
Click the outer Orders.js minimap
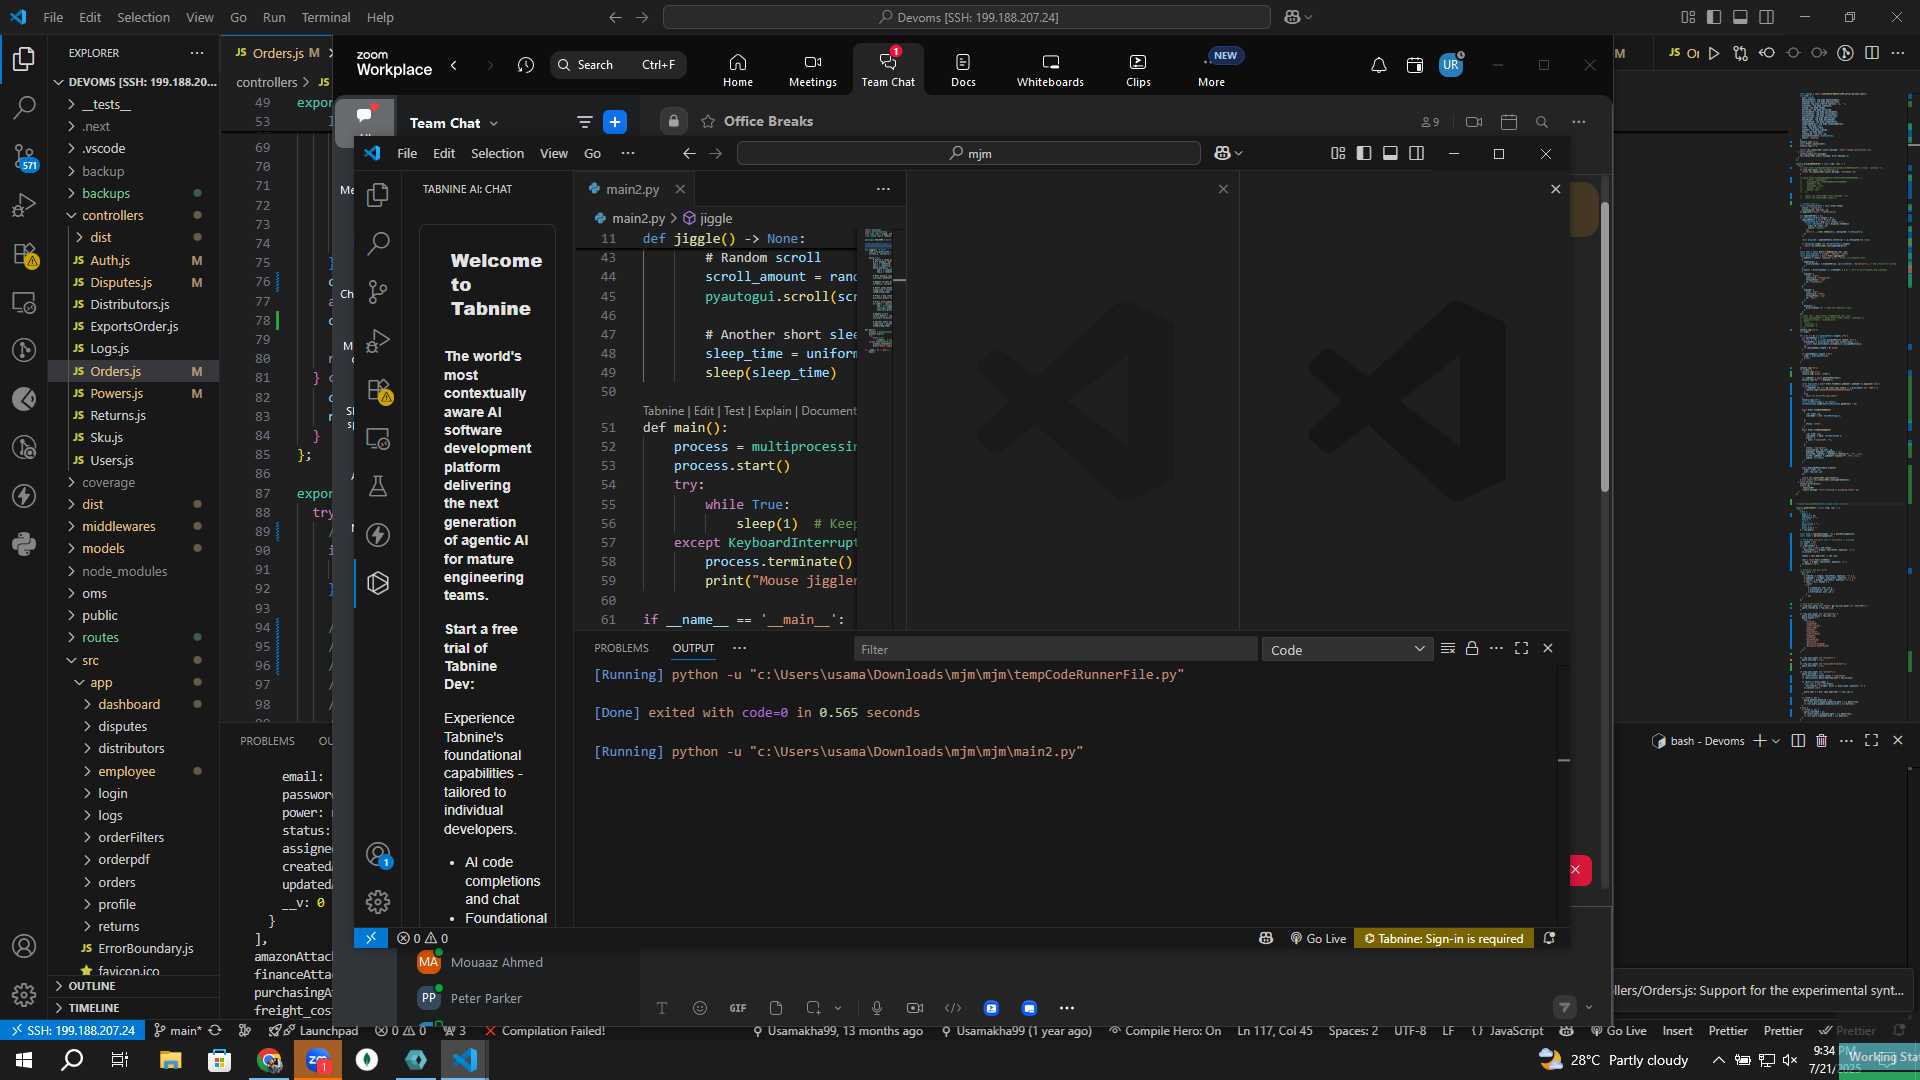[x=1850, y=405]
